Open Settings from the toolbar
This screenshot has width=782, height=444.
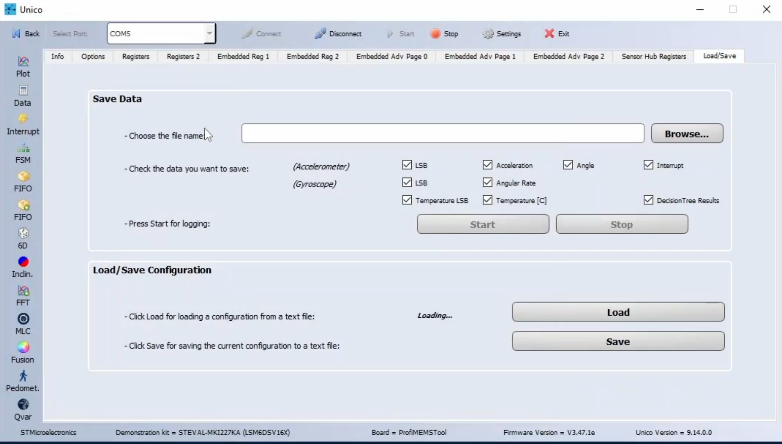pos(502,33)
